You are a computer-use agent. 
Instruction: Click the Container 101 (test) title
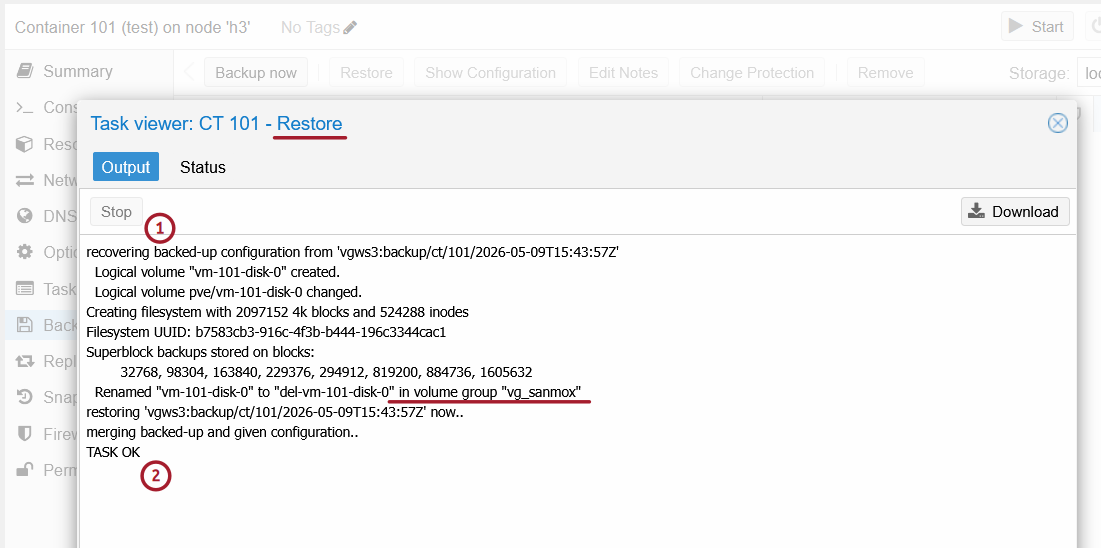pos(133,27)
